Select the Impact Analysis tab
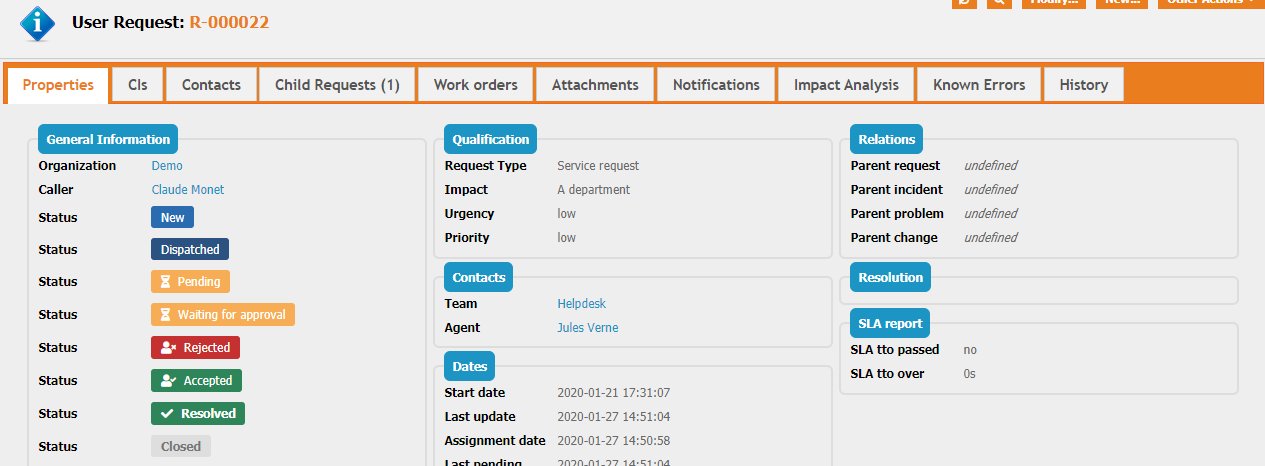The height and width of the screenshot is (466, 1265). pos(846,85)
